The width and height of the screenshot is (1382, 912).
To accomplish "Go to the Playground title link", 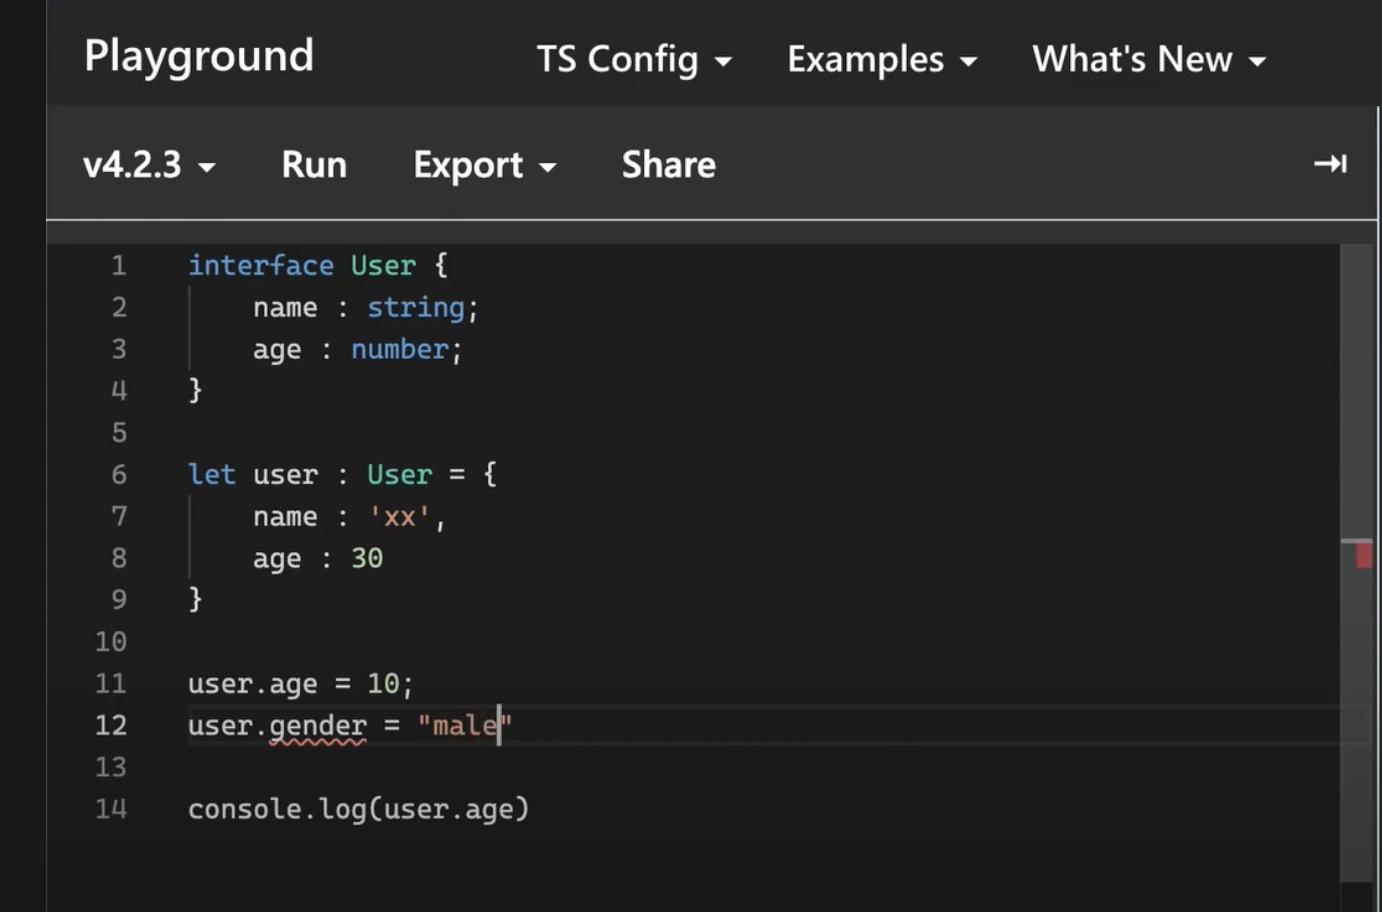I will click(x=199, y=56).
